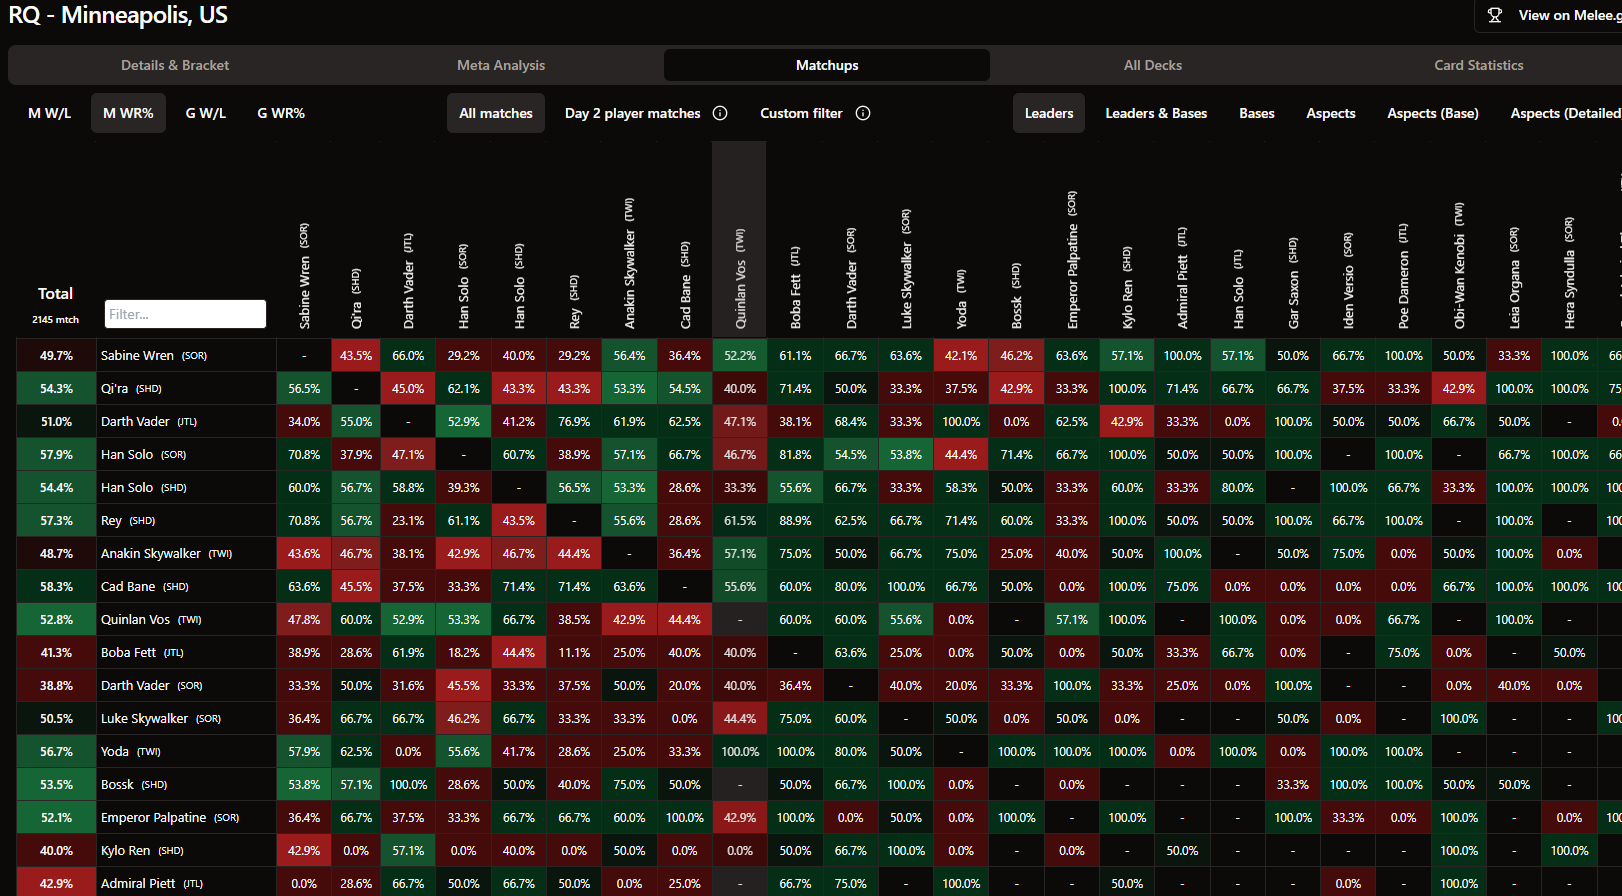Group matchups by Aspects (Base)
1622x896 pixels.
coord(1433,113)
